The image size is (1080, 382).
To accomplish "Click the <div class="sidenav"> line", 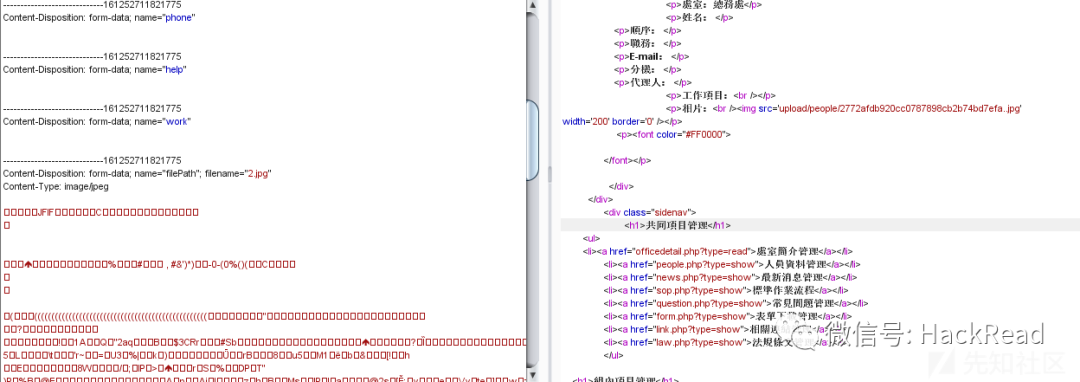I will (650, 212).
